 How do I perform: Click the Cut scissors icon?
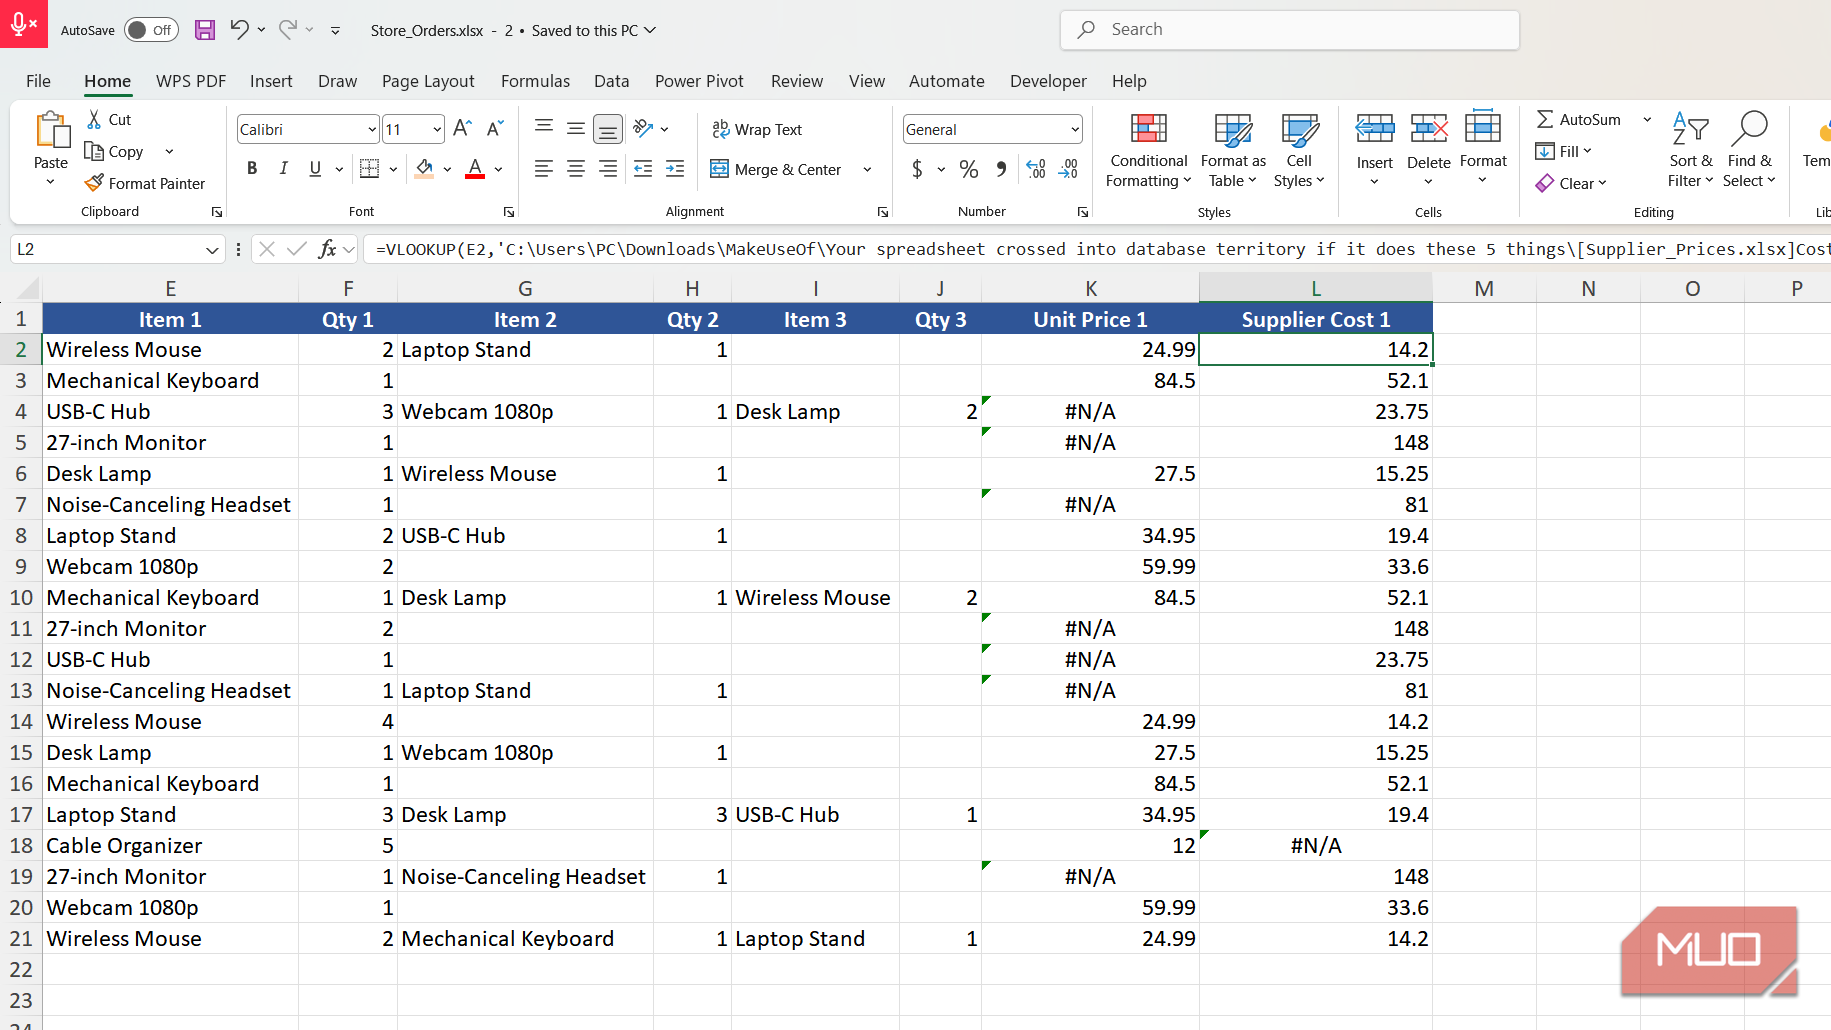(x=95, y=119)
